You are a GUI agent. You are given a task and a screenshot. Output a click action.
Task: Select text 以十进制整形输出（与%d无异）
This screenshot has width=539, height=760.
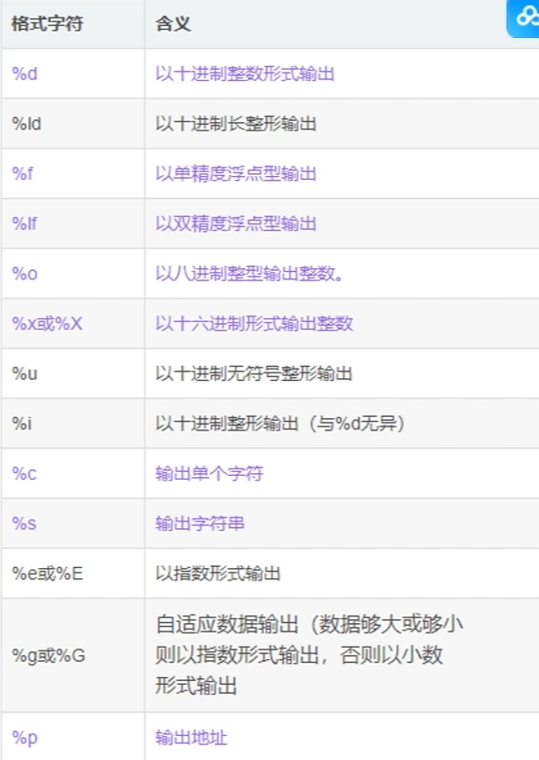(x=280, y=424)
